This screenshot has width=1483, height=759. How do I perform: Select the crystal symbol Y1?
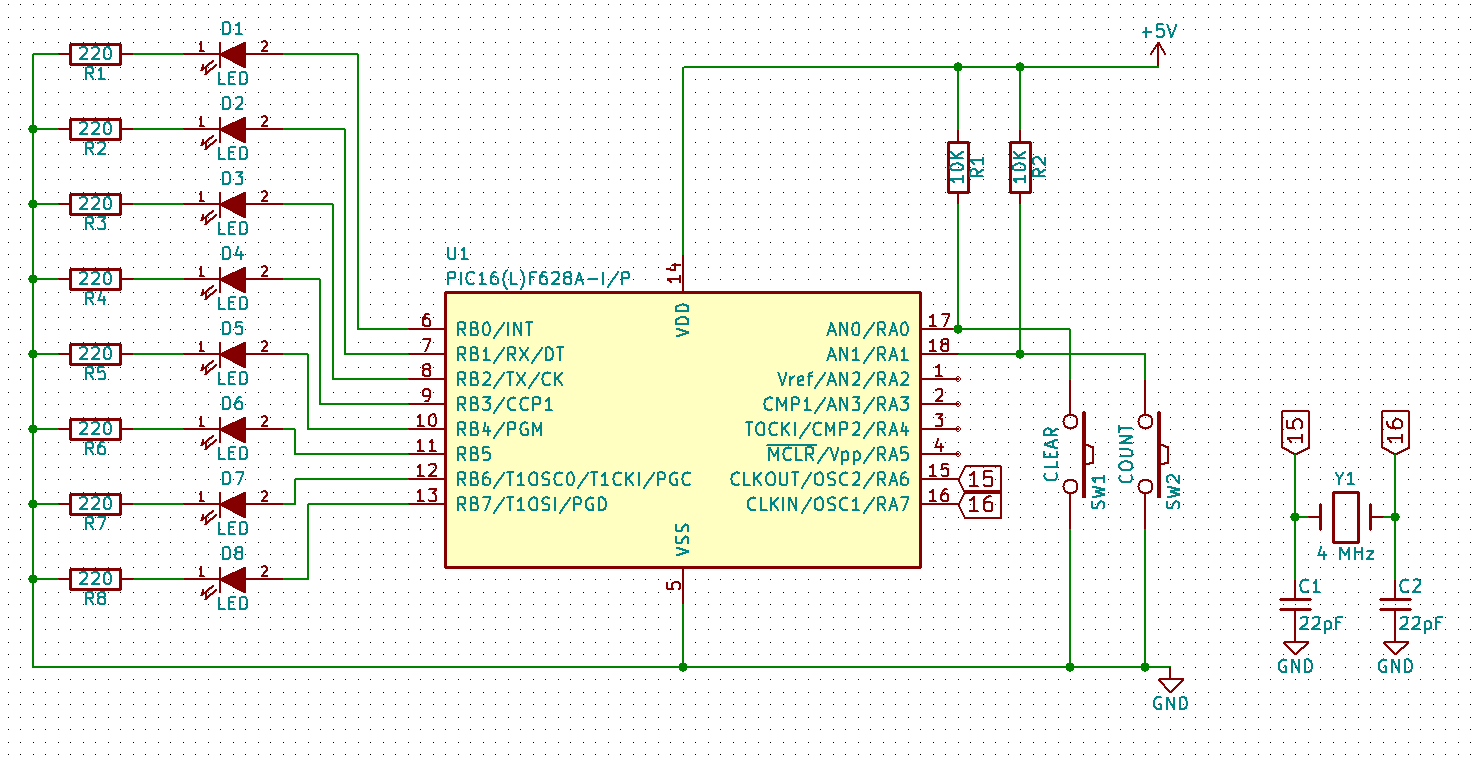[1346, 517]
